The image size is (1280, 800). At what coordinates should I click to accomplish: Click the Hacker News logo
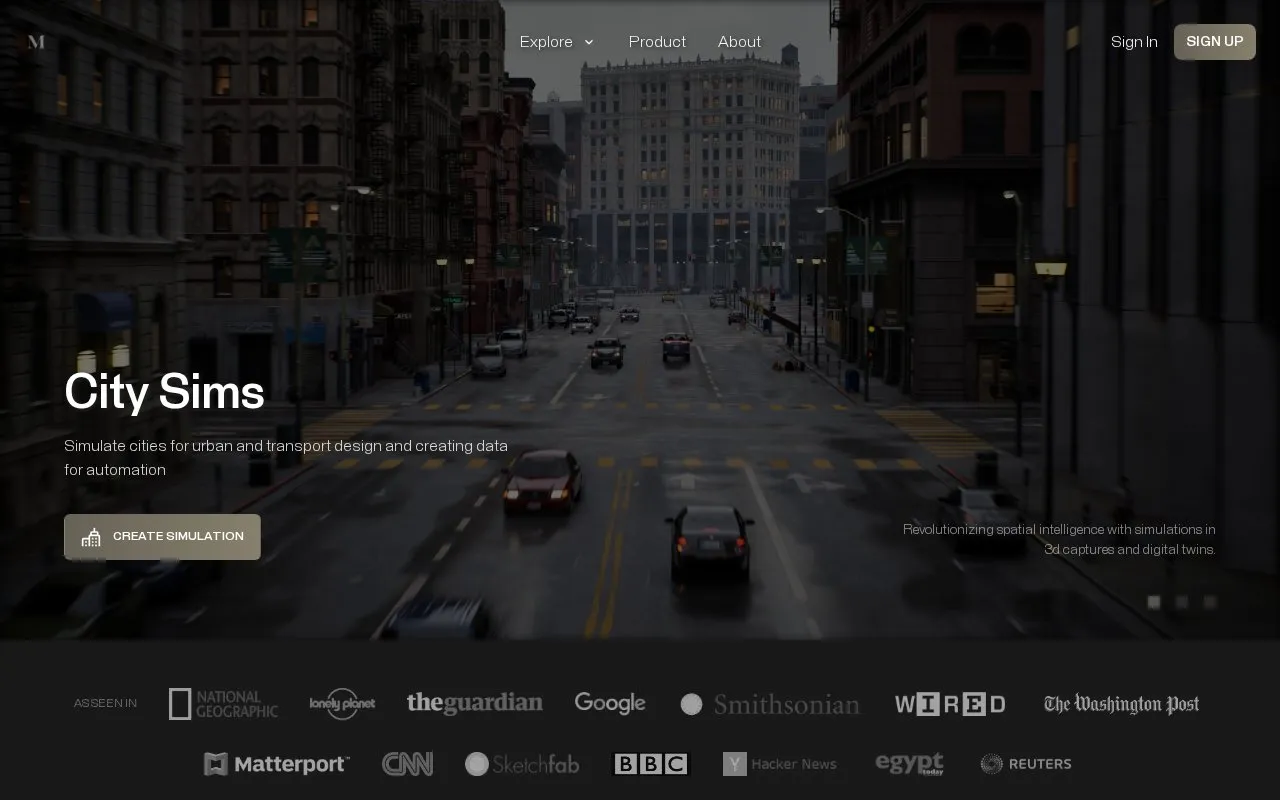pyautogui.click(x=780, y=764)
